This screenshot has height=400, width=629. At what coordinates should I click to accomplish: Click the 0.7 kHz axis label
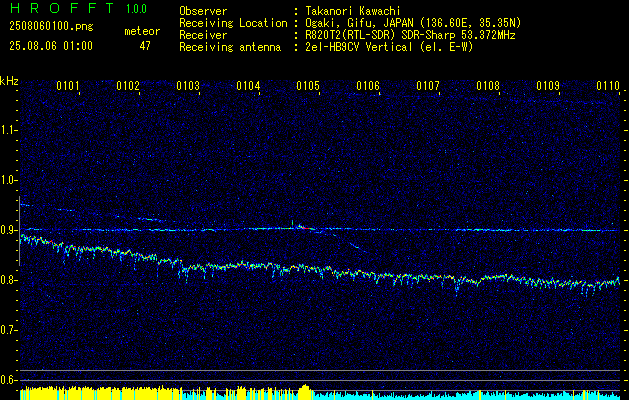[8, 330]
